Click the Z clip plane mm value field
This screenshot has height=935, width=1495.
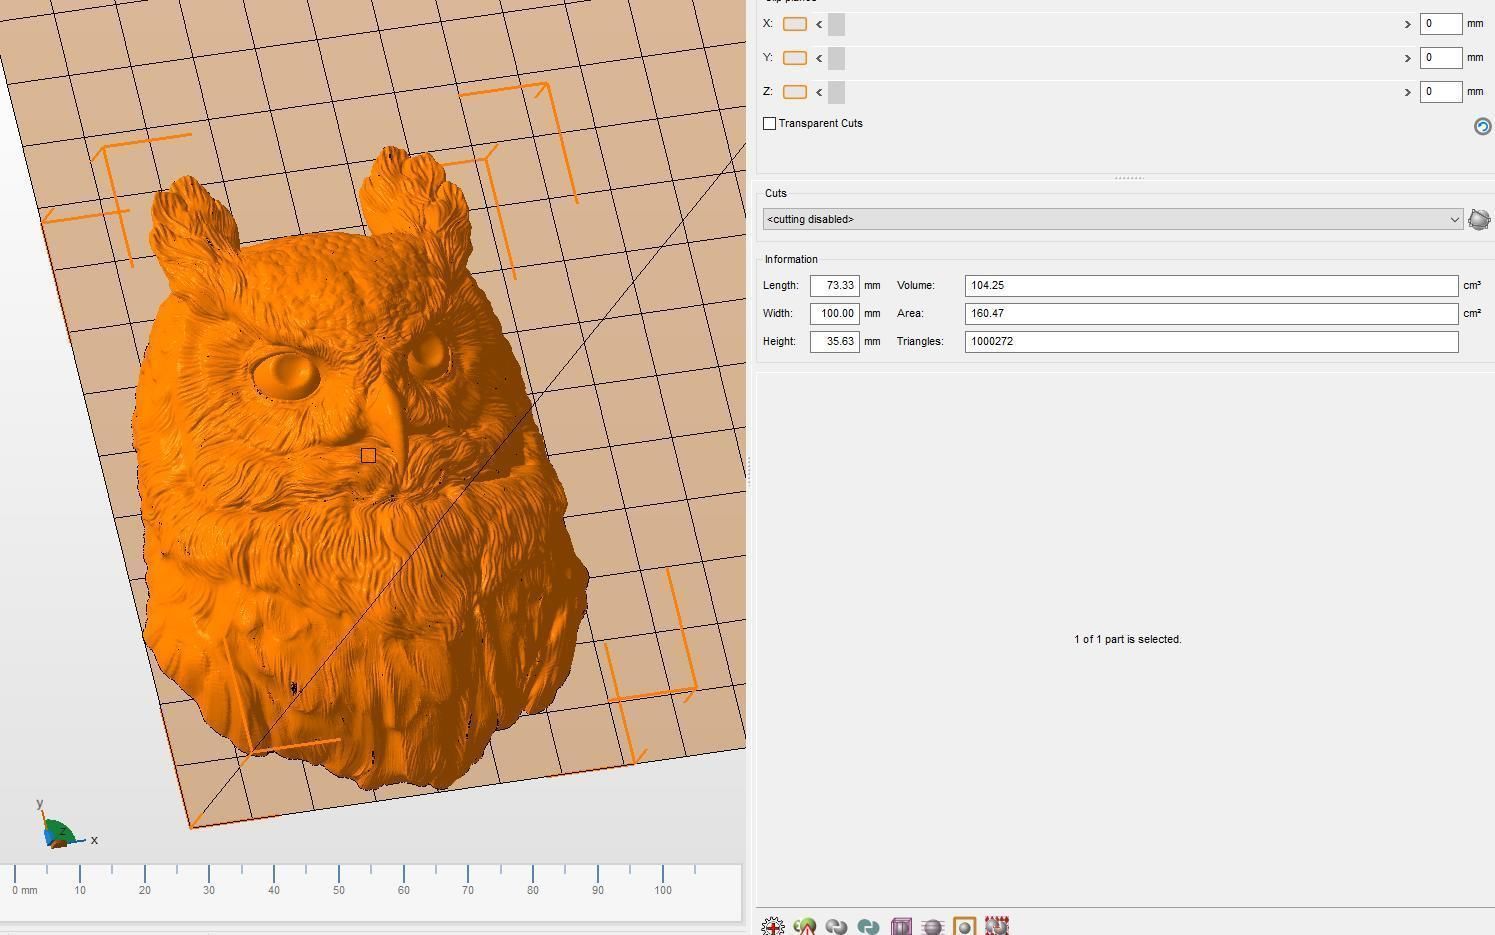click(1440, 92)
